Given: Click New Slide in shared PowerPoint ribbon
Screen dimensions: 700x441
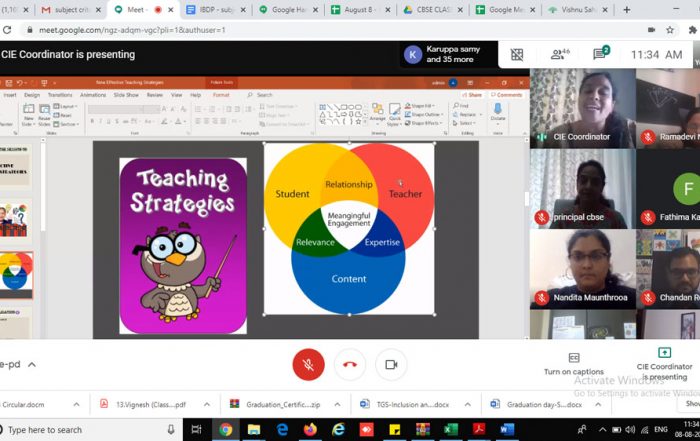Looking at the screenshot, I should [x=29, y=115].
